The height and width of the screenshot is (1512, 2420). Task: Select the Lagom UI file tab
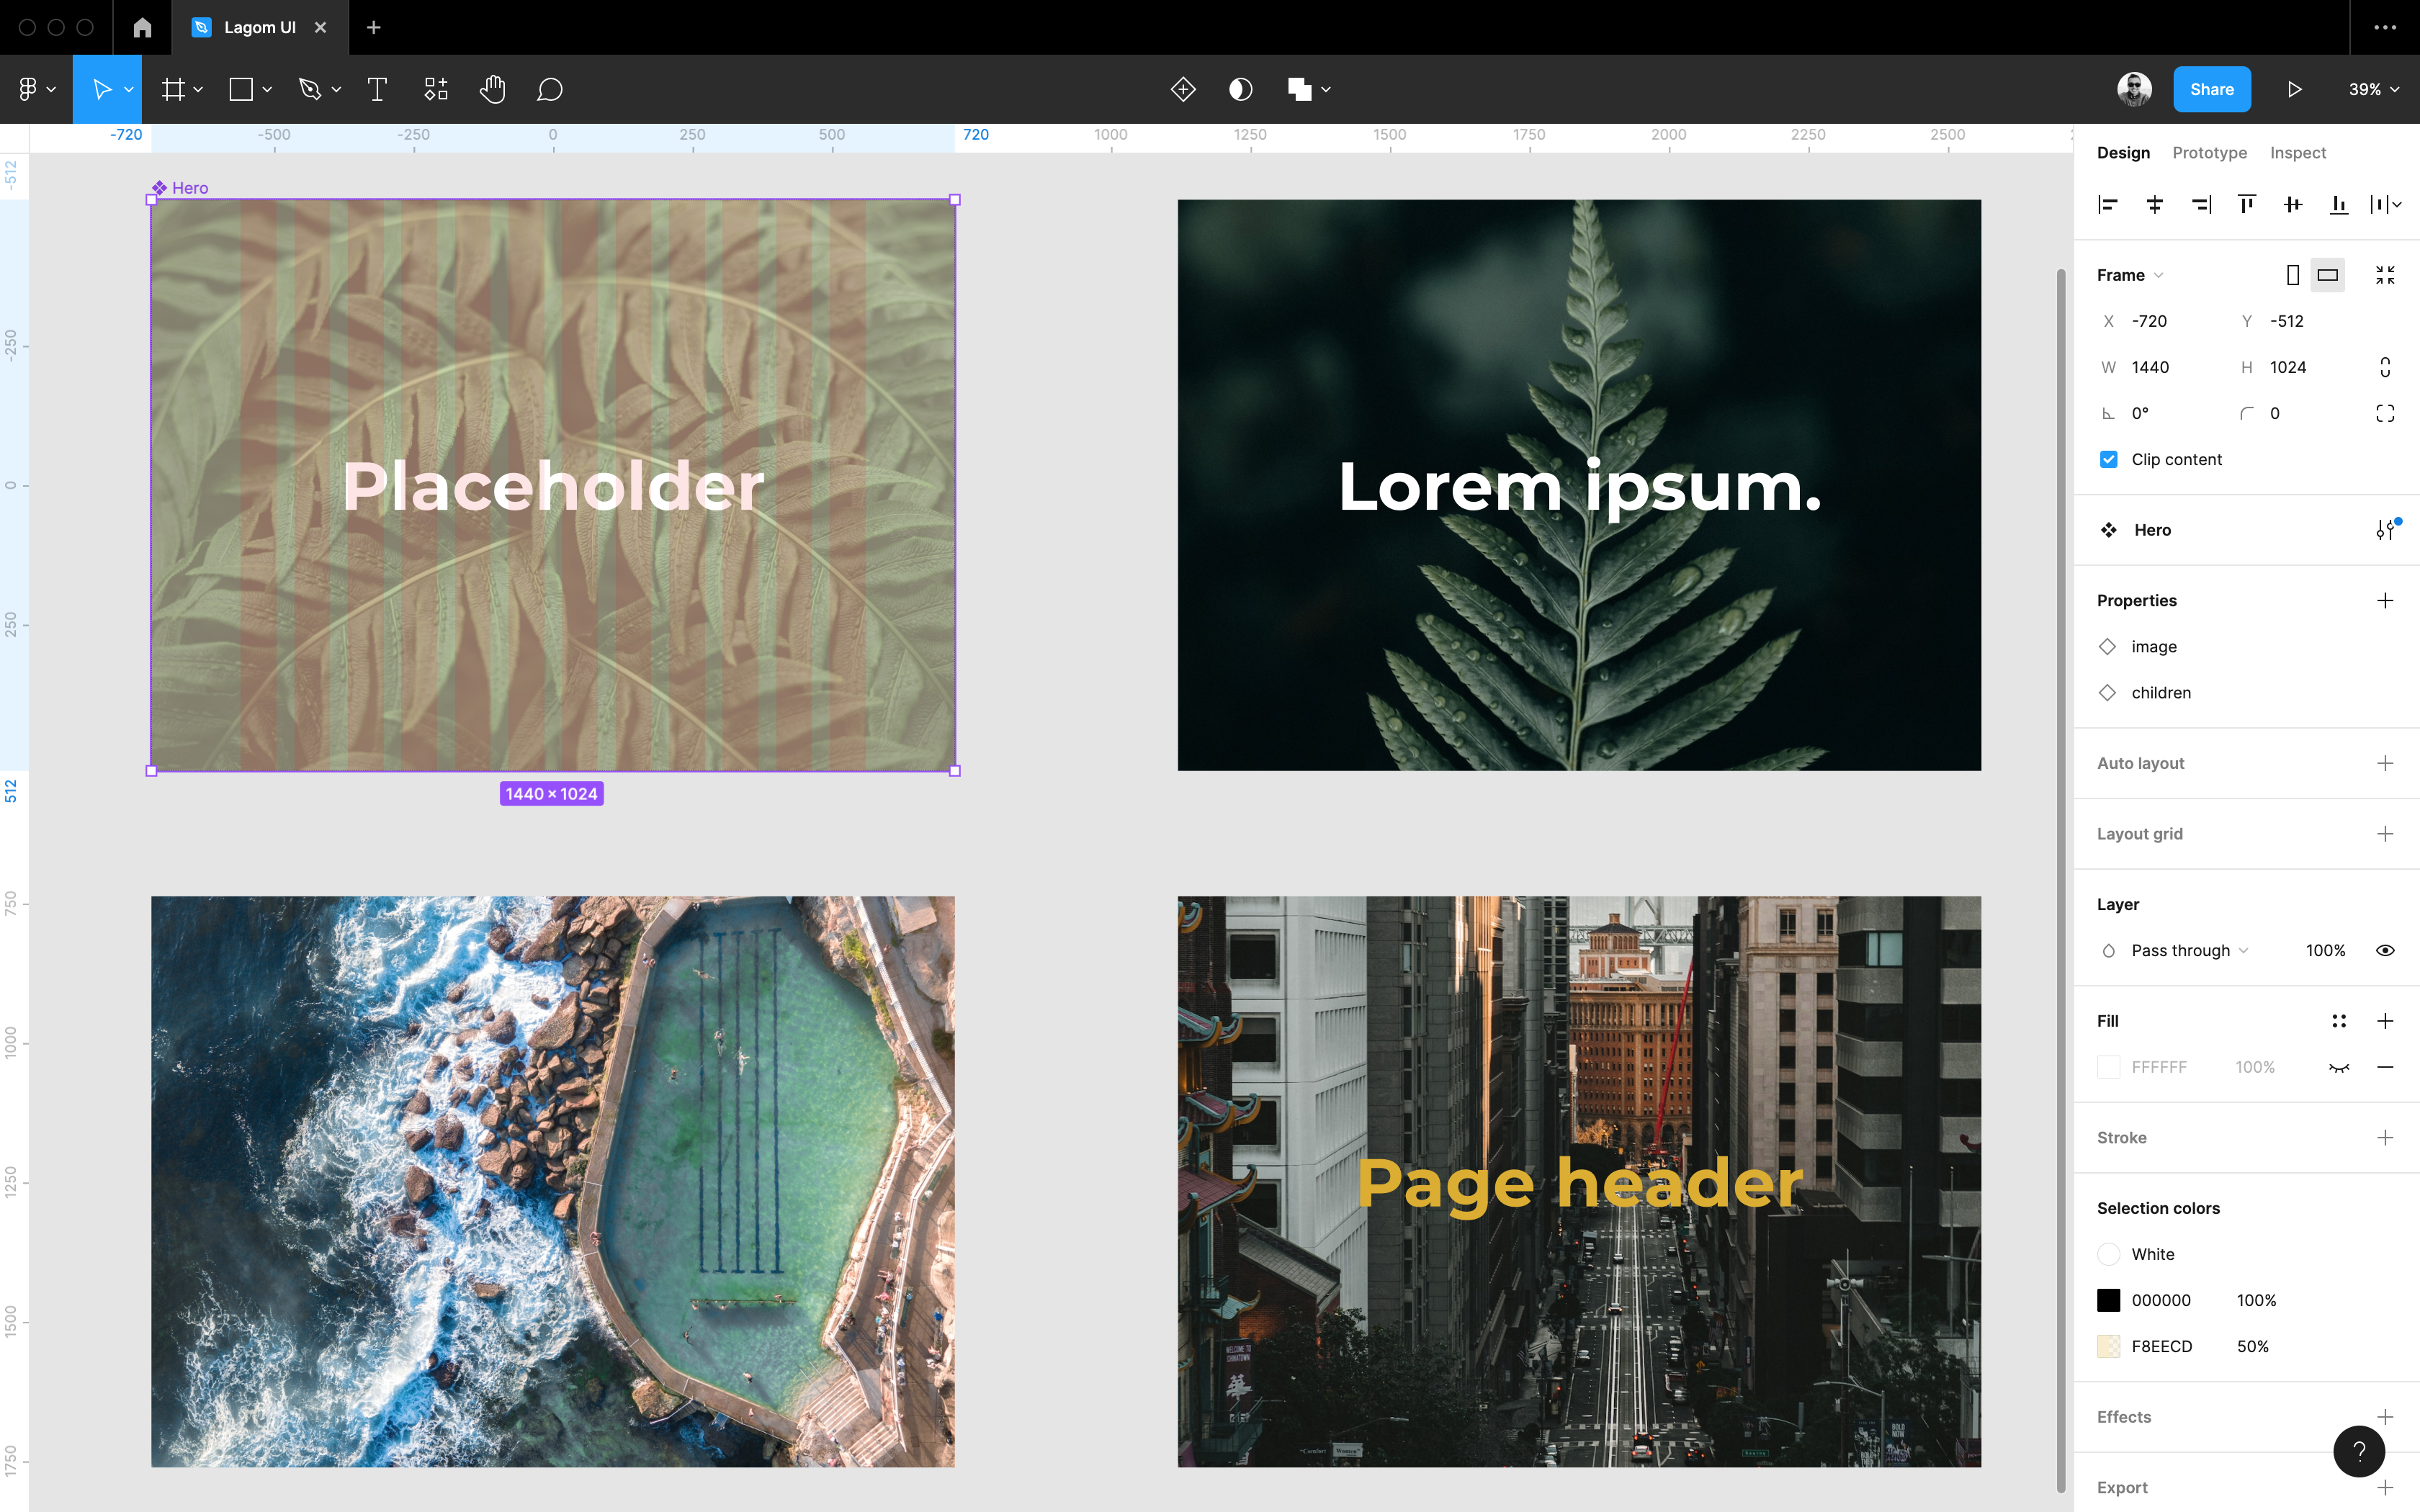[259, 28]
